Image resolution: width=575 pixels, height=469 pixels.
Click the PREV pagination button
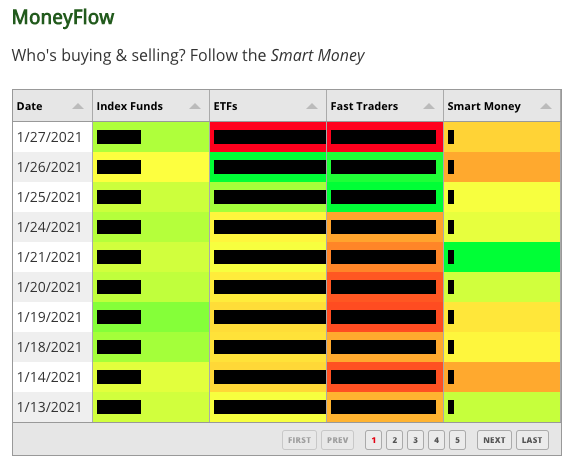(337, 440)
